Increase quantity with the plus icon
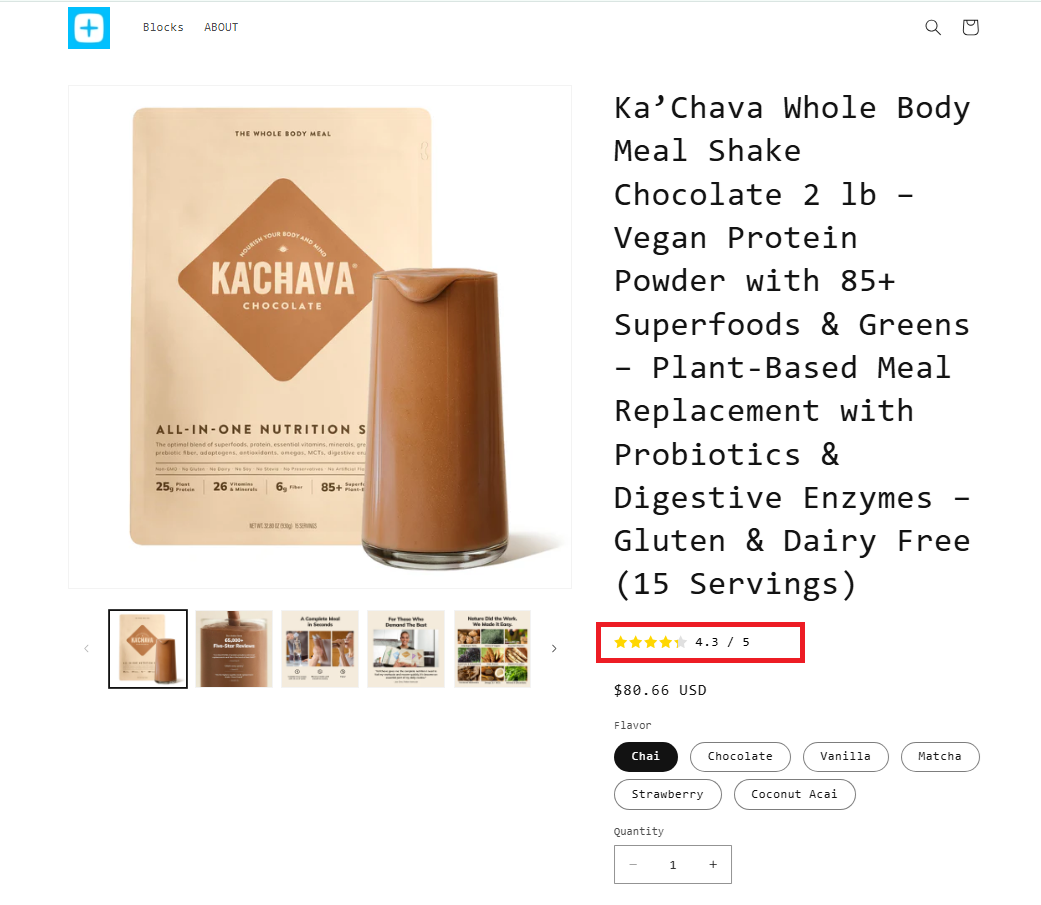 coord(712,864)
